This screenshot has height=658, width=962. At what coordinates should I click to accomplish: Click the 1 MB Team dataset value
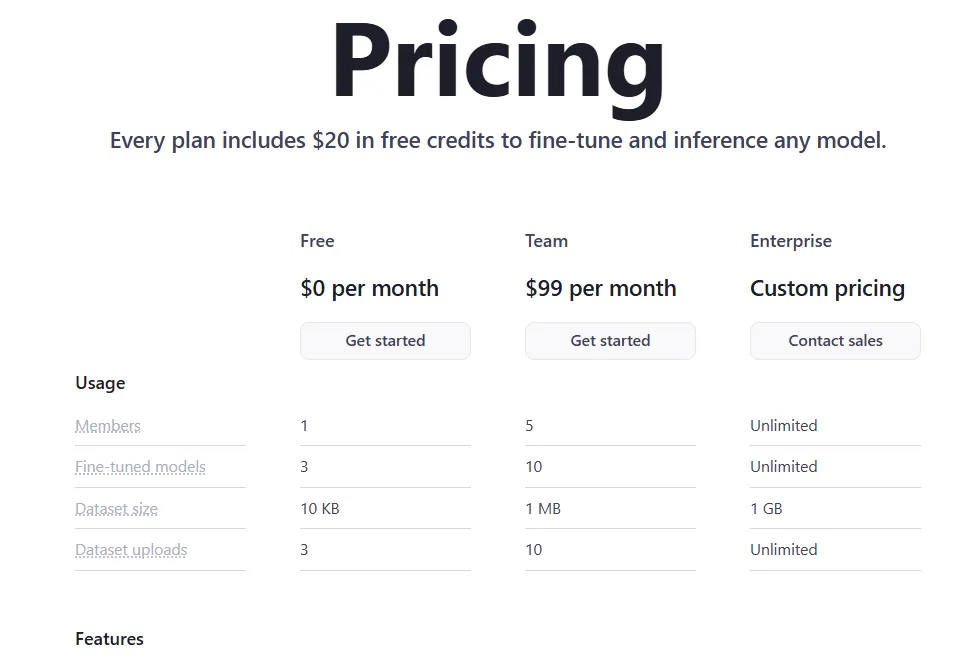pyautogui.click(x=543, y=508)
